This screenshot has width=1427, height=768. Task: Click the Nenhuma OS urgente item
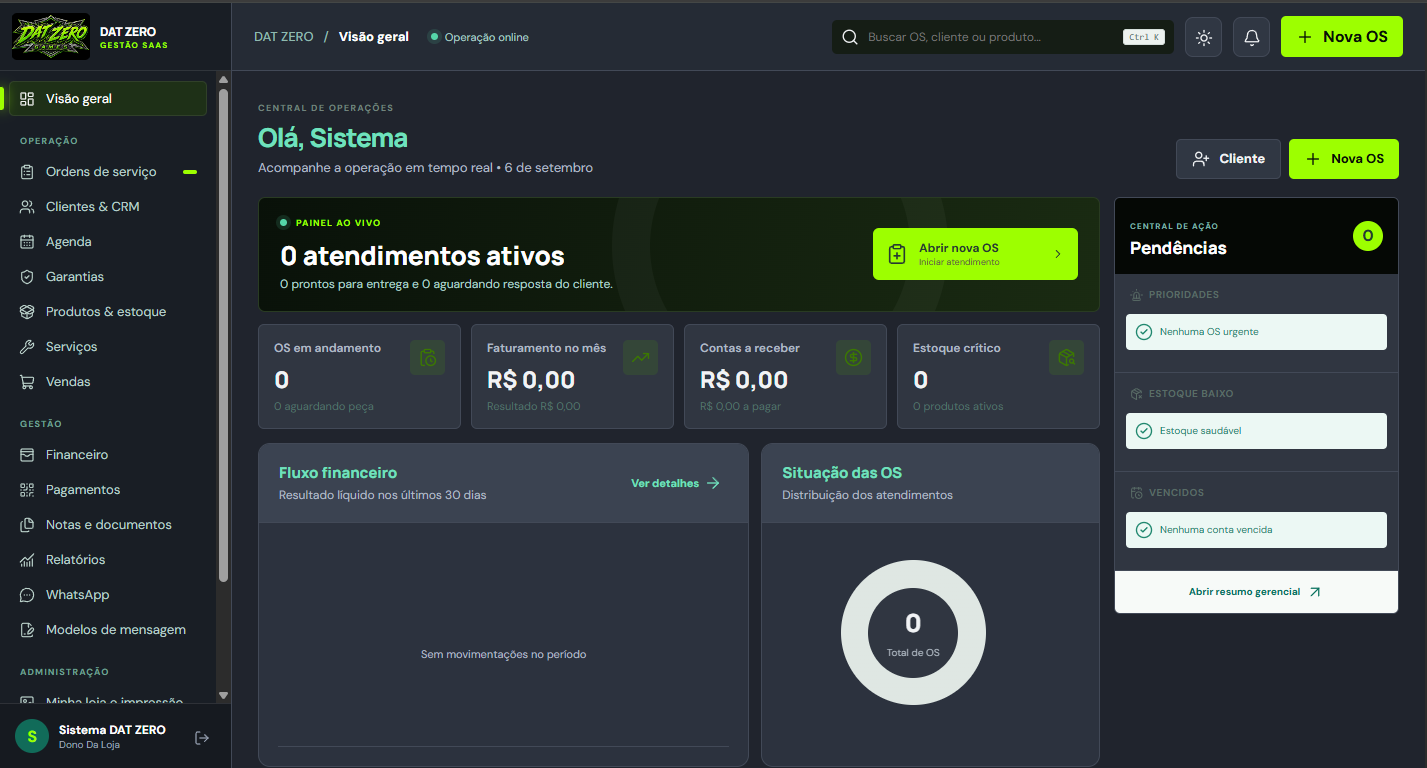(1256, 332)
